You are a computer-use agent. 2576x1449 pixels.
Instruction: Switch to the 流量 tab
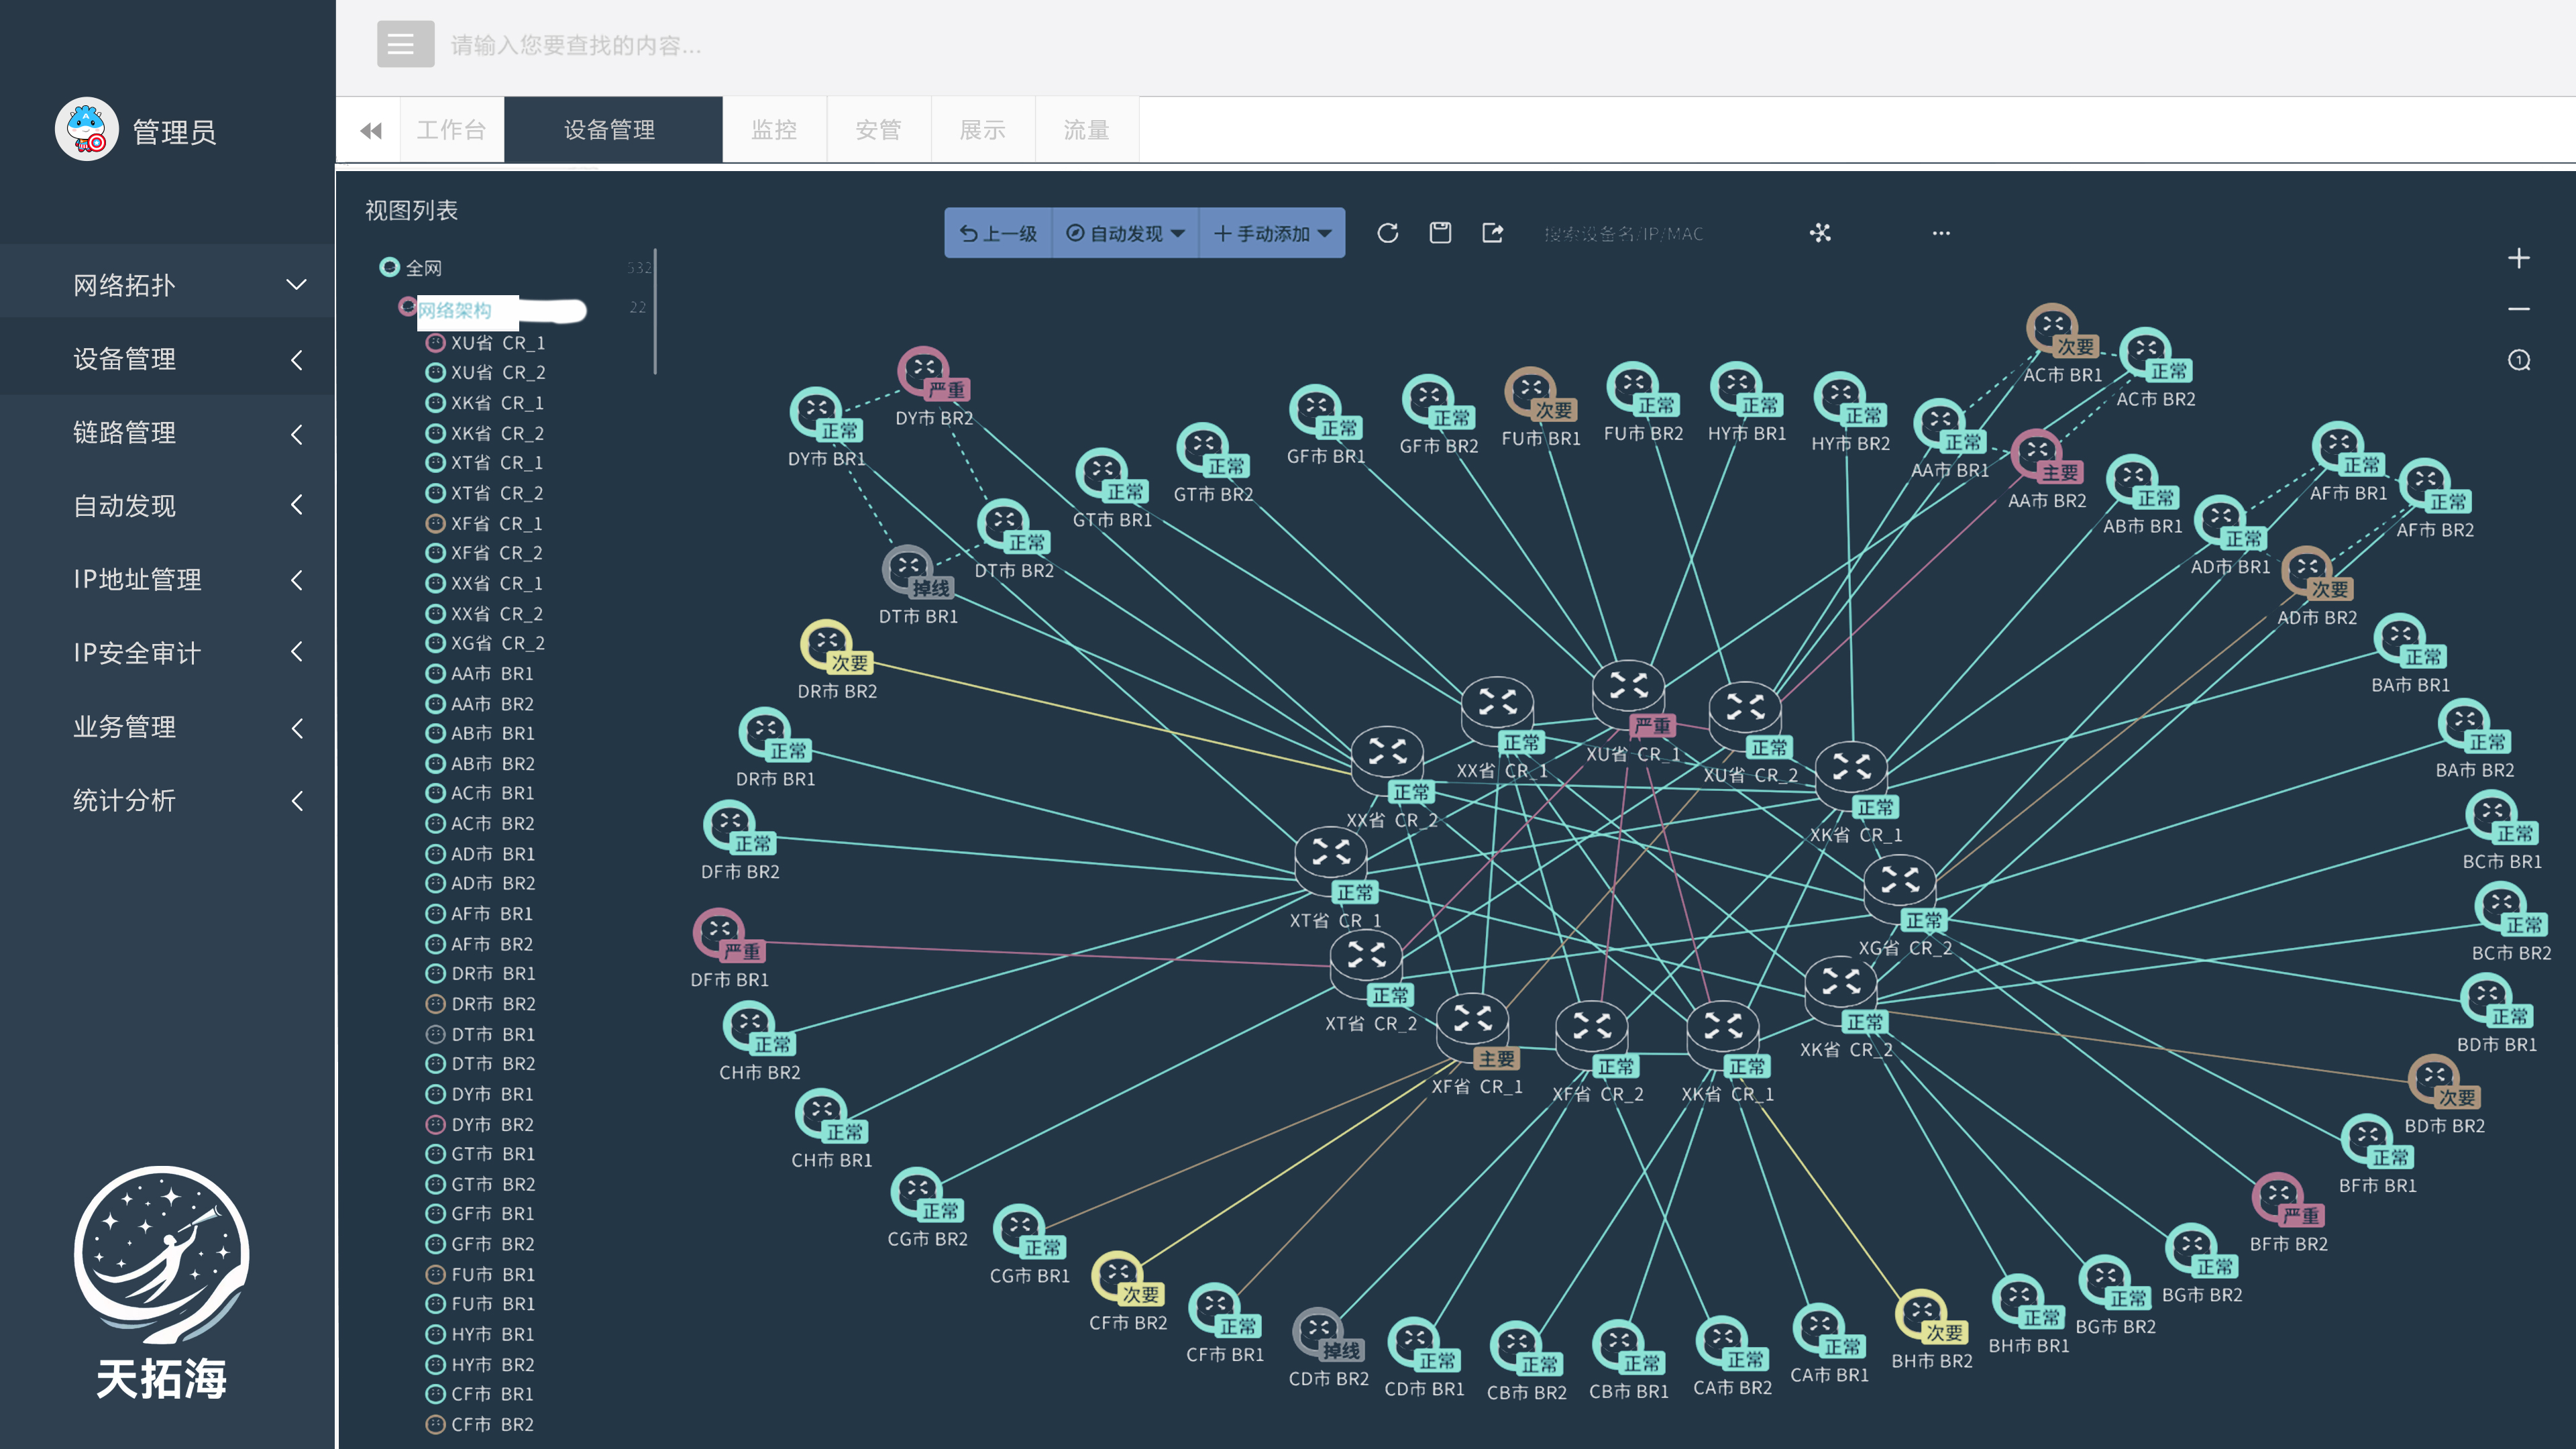click(1086, 130)
